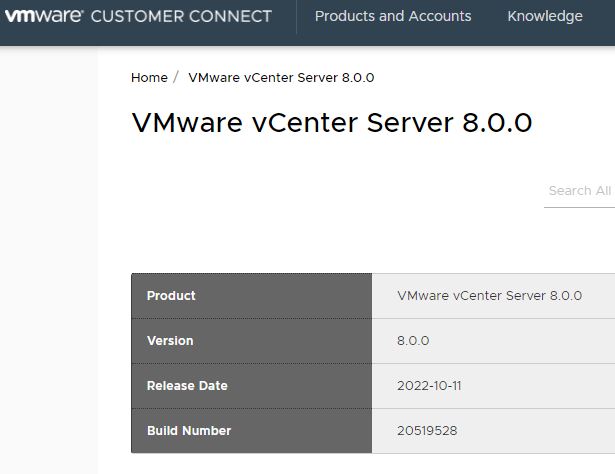Click the release date value 2022-10-11
615x474 pixels.
coord(429,386)
